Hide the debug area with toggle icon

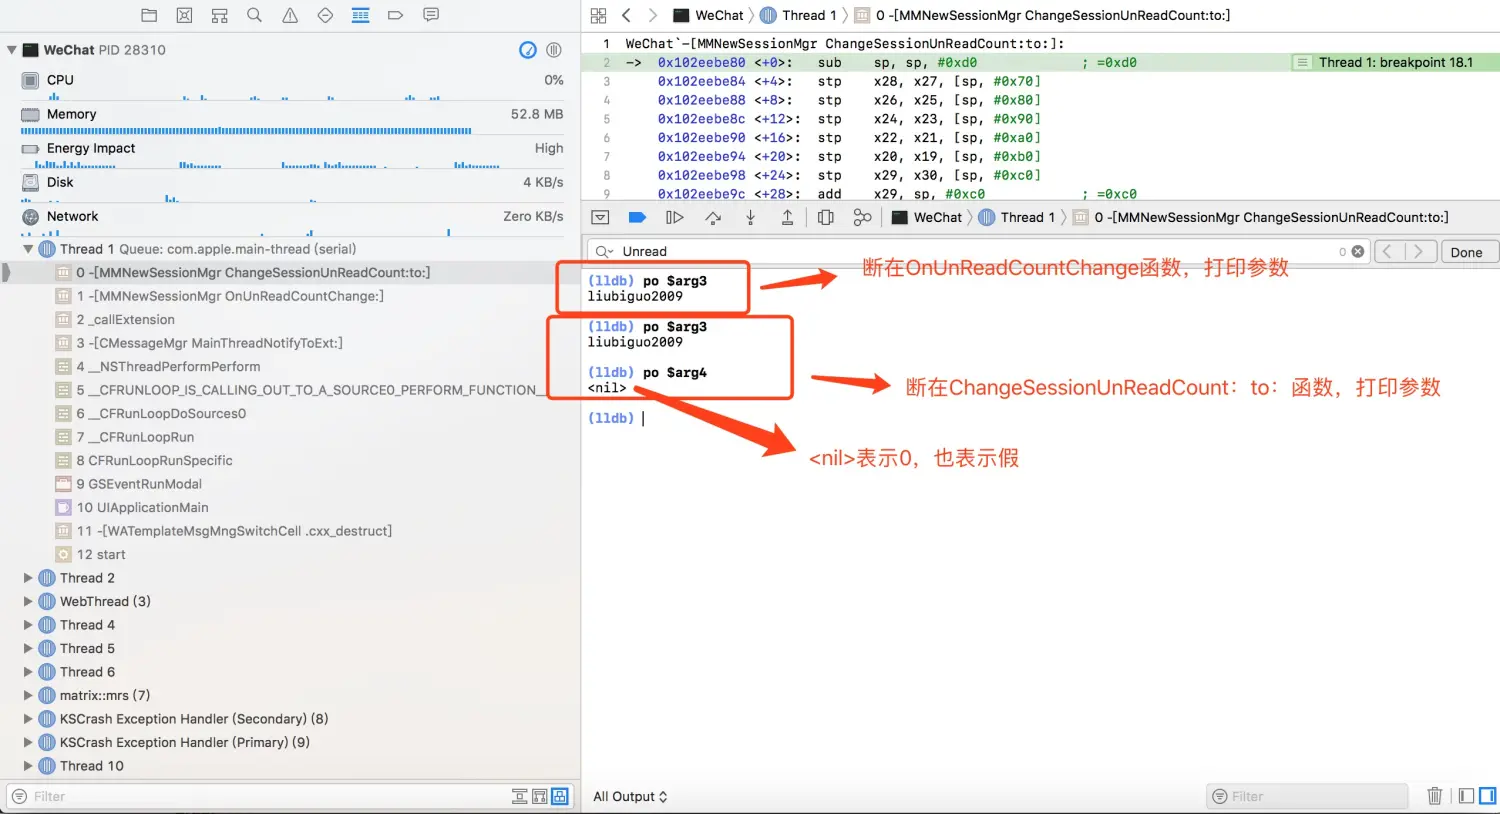click(x=600, y=217)
